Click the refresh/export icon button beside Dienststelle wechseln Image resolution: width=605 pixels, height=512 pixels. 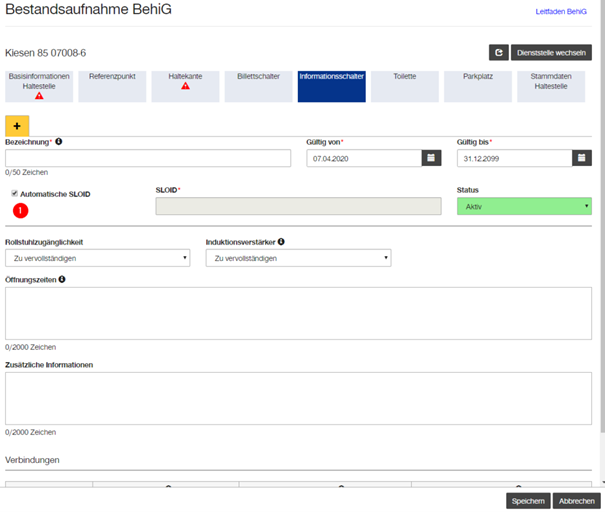pyautogui.click(x=499, y=52)
